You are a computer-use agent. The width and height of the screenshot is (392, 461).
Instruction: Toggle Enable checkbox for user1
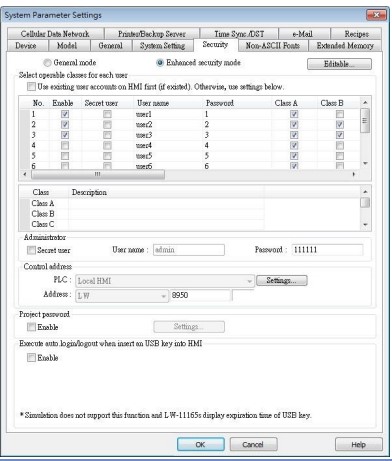pyautogui.click(x=65, y=114)
